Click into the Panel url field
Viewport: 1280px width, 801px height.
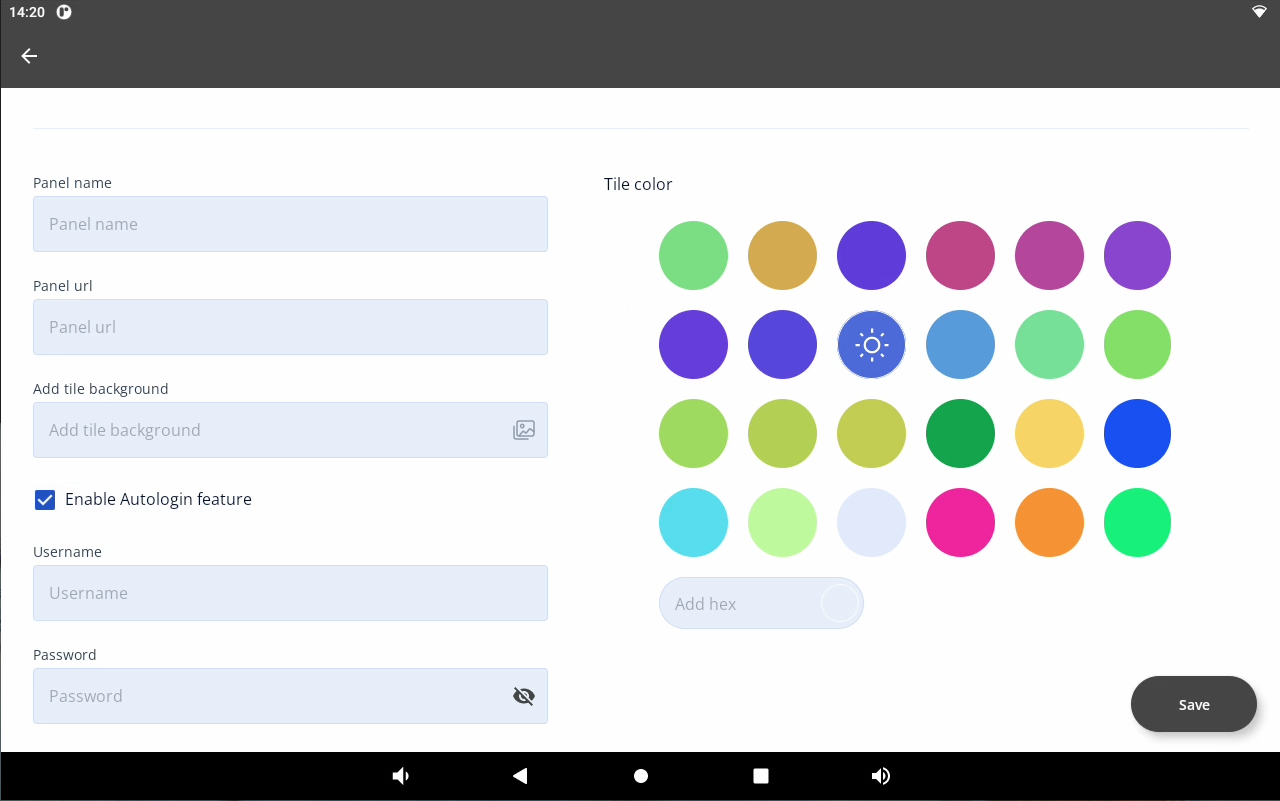[290, 327]
